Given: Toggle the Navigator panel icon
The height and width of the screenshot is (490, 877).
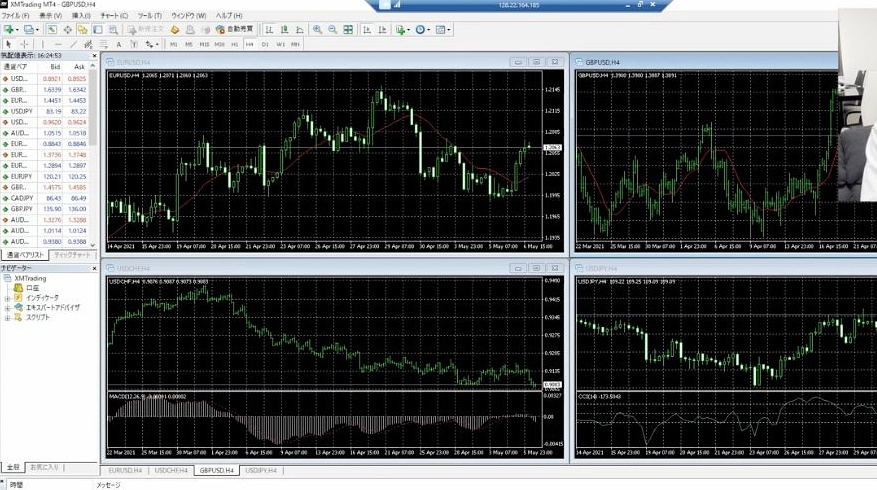Looking at the screenshot, I should pos(82,29).
